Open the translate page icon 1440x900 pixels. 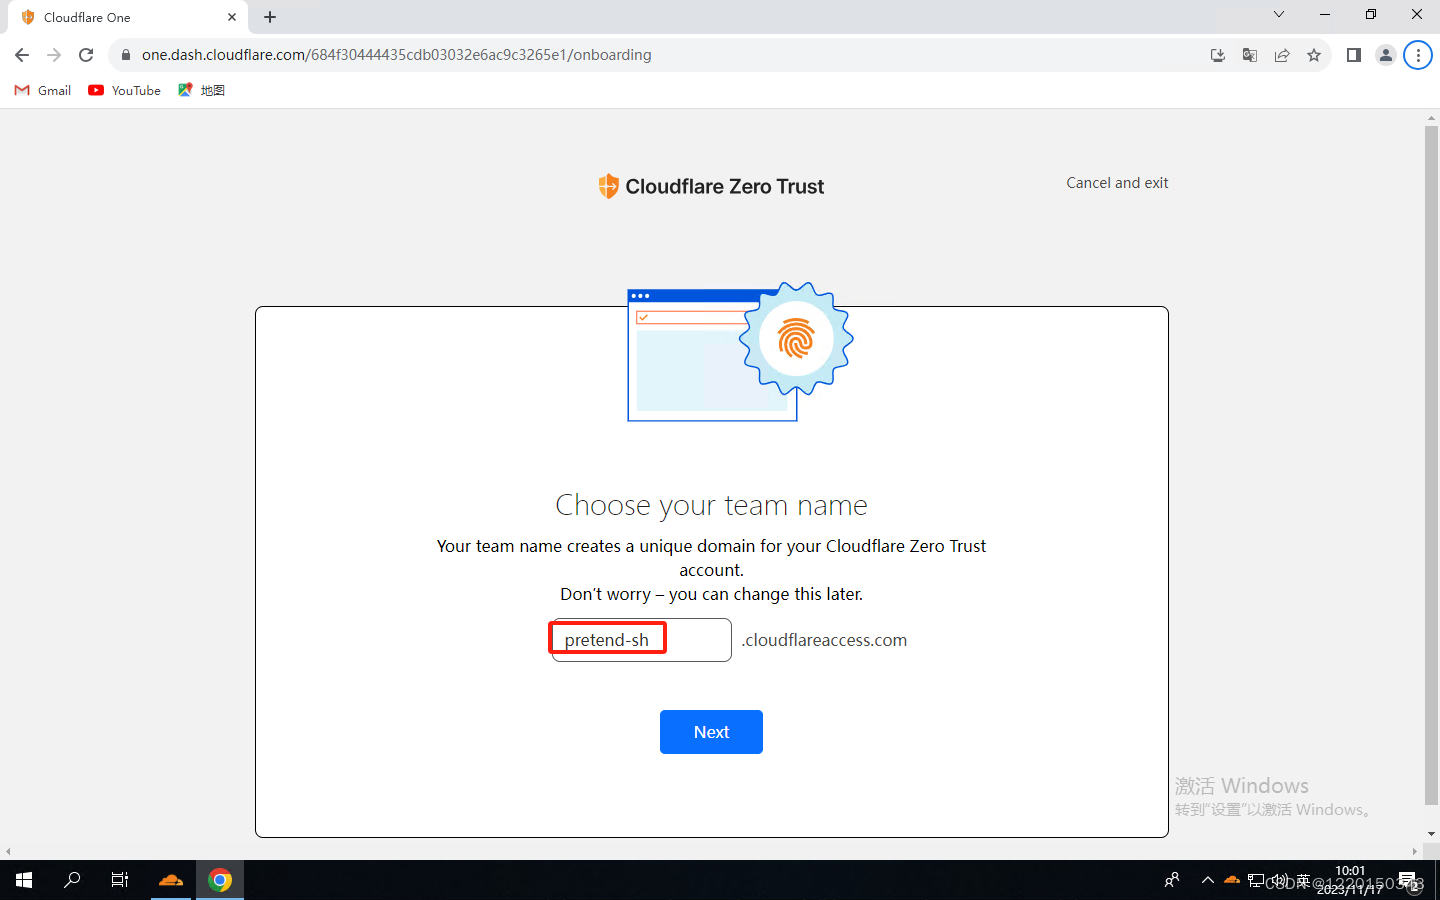(1250, 55)
